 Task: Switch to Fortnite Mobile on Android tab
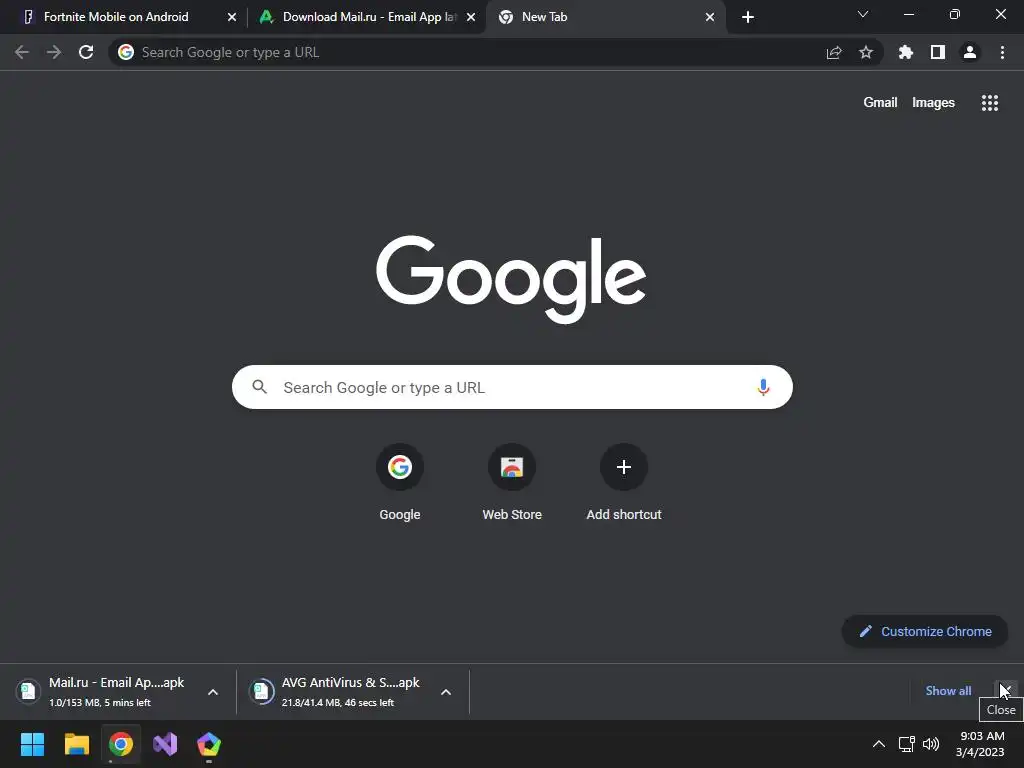pos(116,17)
